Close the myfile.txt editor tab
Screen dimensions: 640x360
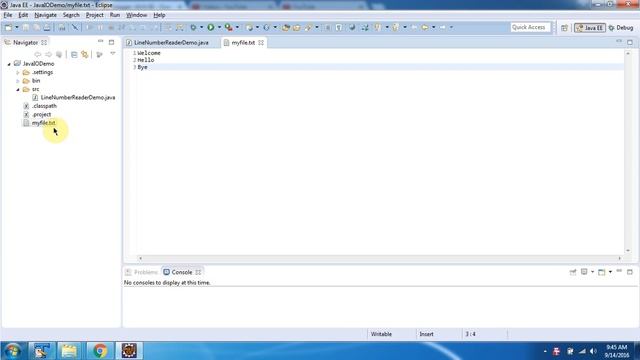(x=261, y=43)
